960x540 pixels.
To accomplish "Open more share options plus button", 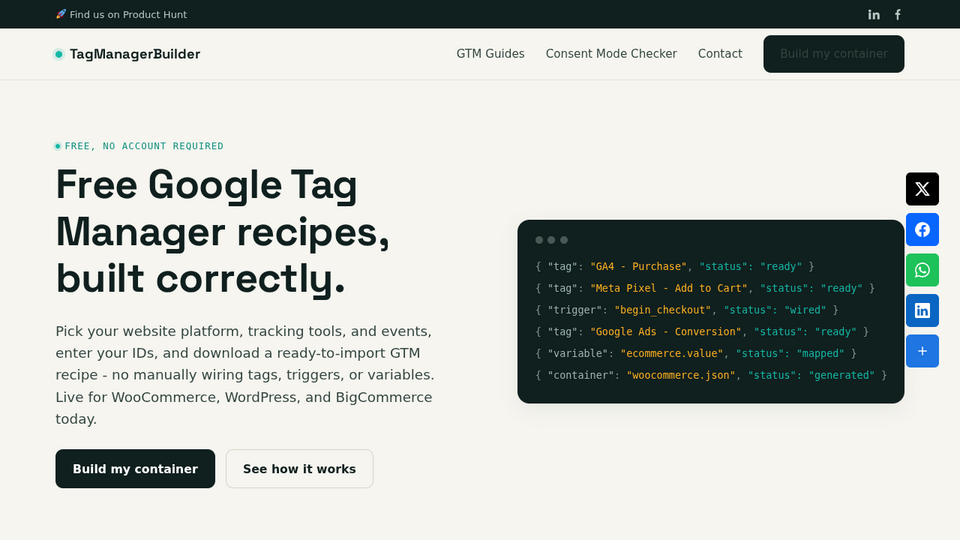I will coord(922,351).
